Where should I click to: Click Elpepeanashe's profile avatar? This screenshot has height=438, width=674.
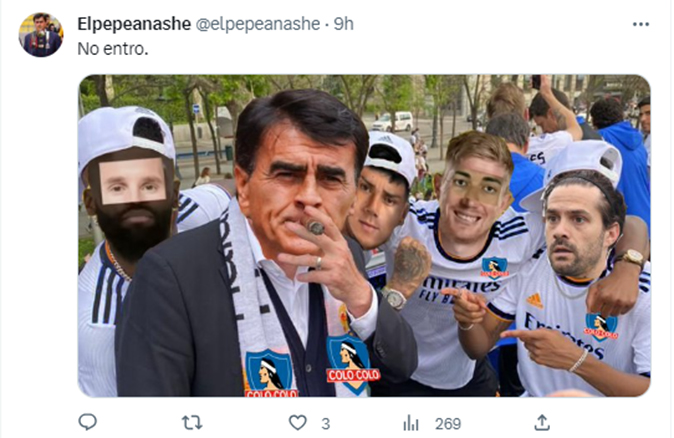coord(41,35)
